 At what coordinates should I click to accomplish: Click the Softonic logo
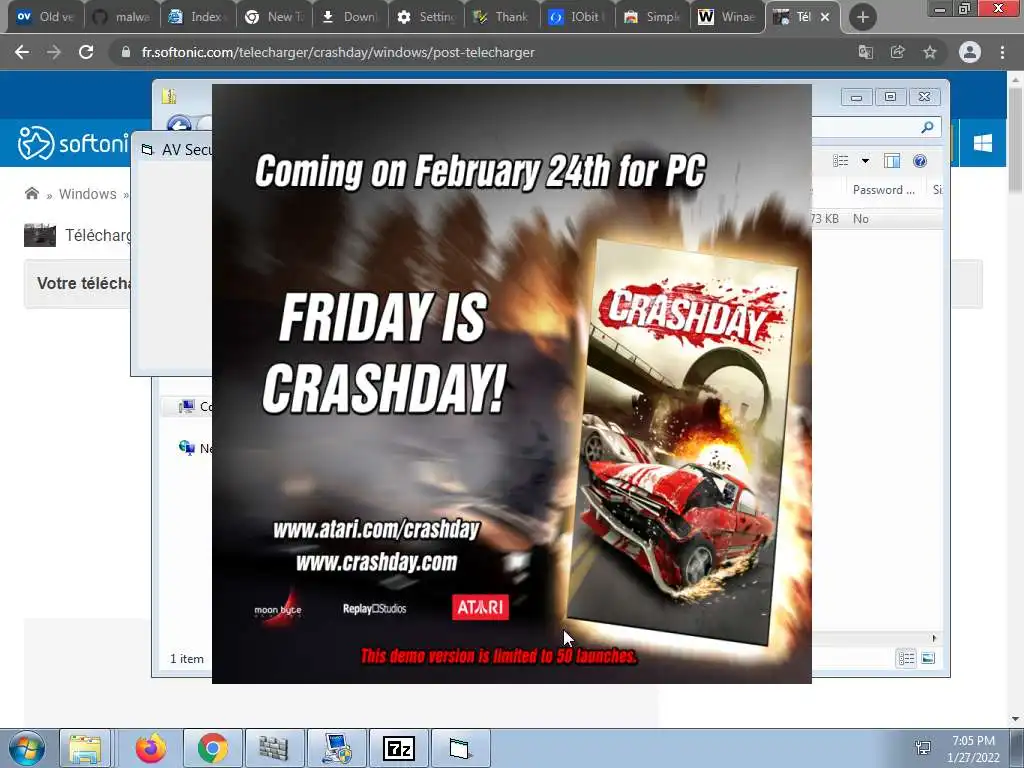click(x=73, y=142)
